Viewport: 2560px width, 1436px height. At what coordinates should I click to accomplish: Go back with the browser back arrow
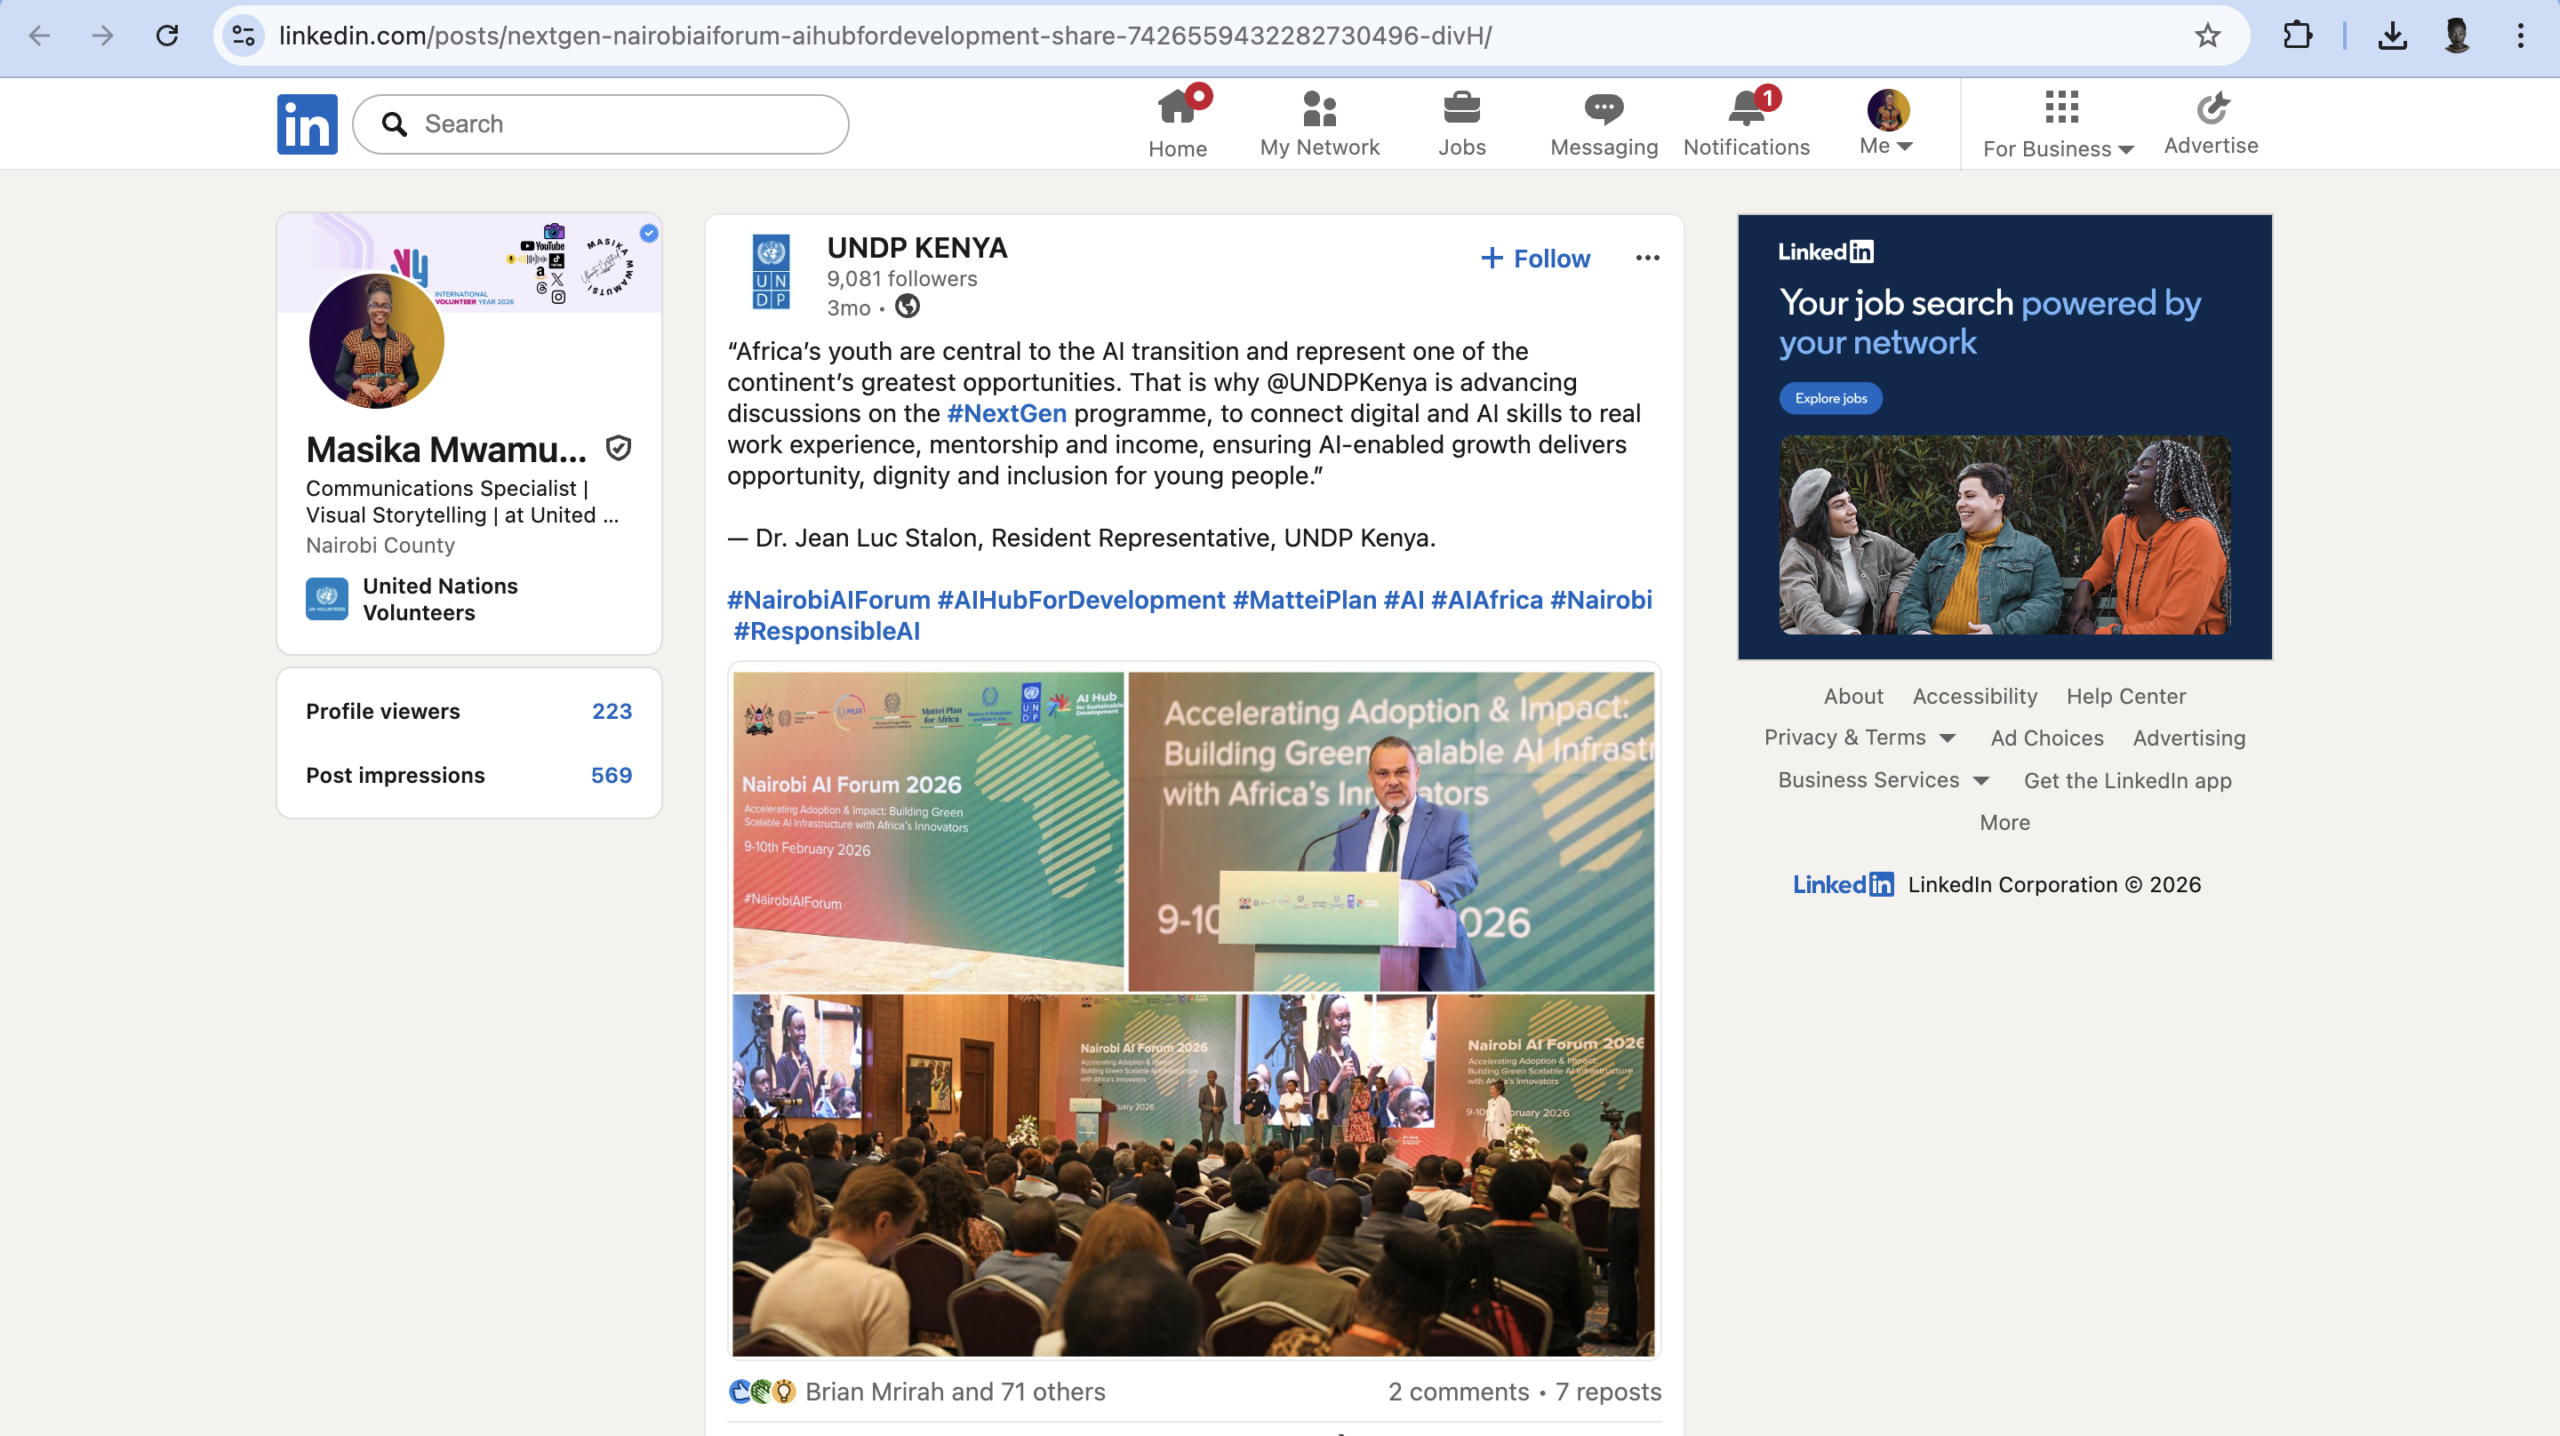pyautogui.click(x=39, y=36)
